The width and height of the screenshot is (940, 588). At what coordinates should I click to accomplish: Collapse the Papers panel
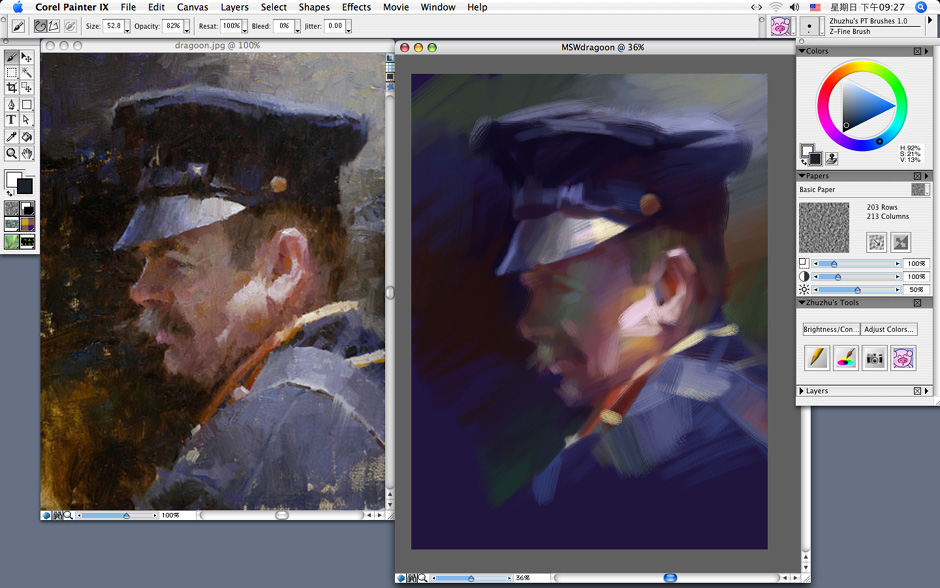coord(802,176)
